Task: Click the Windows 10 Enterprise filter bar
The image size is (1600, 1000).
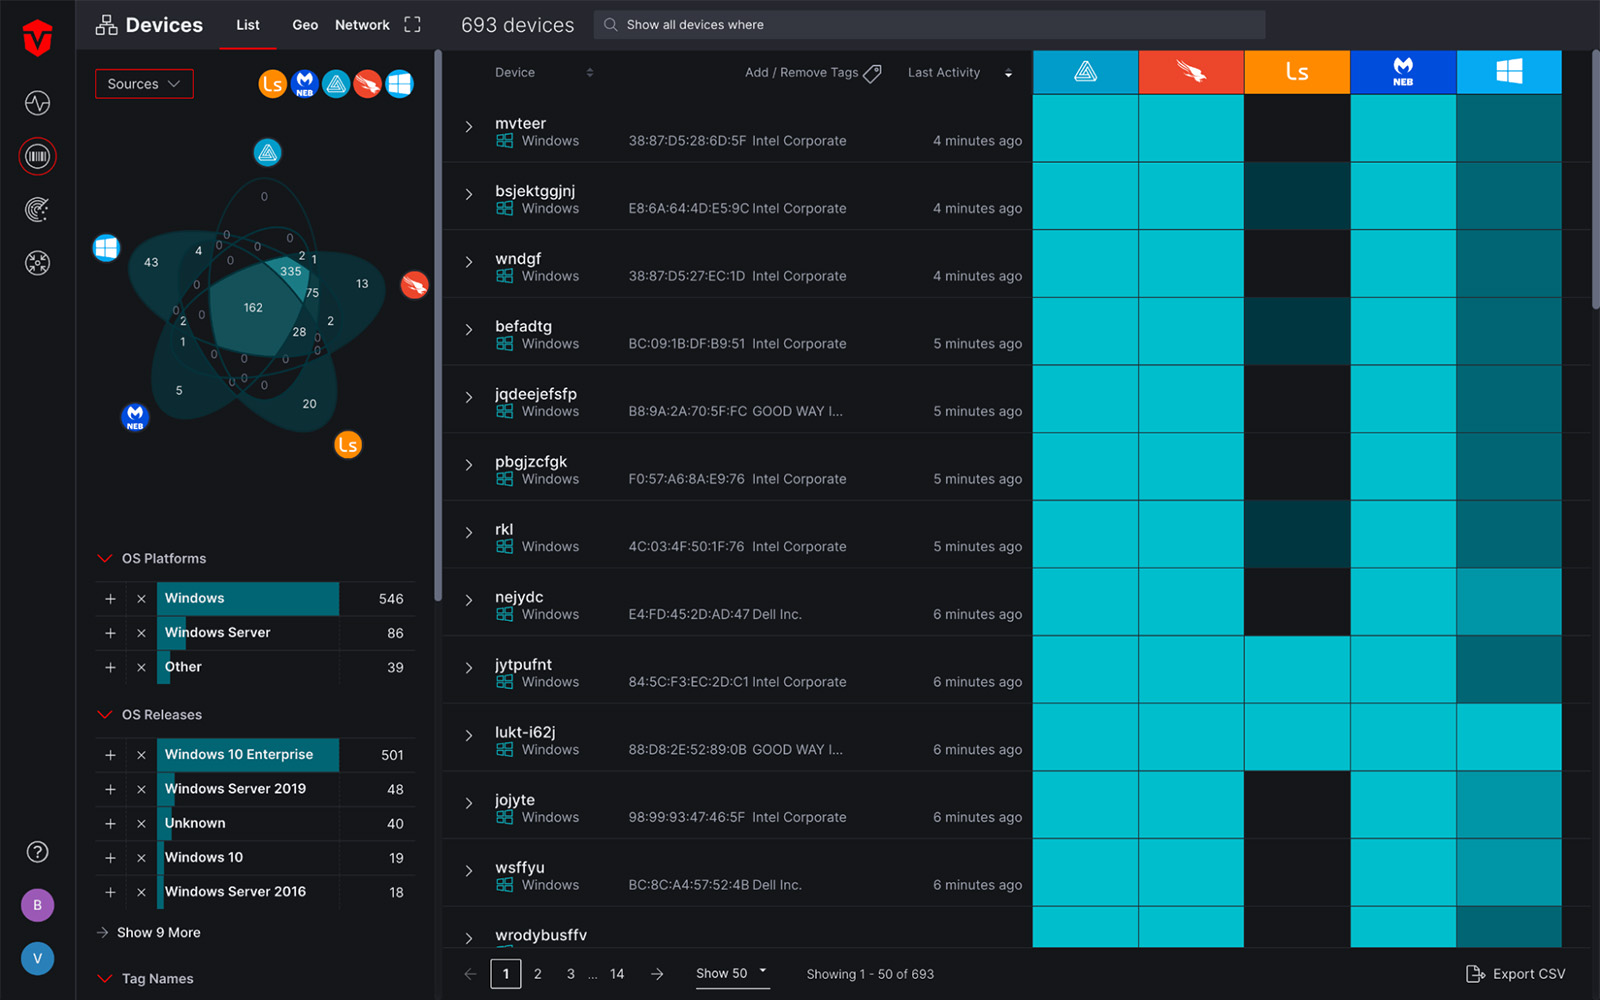Action: pyautogui.click(x=248, y=755)
